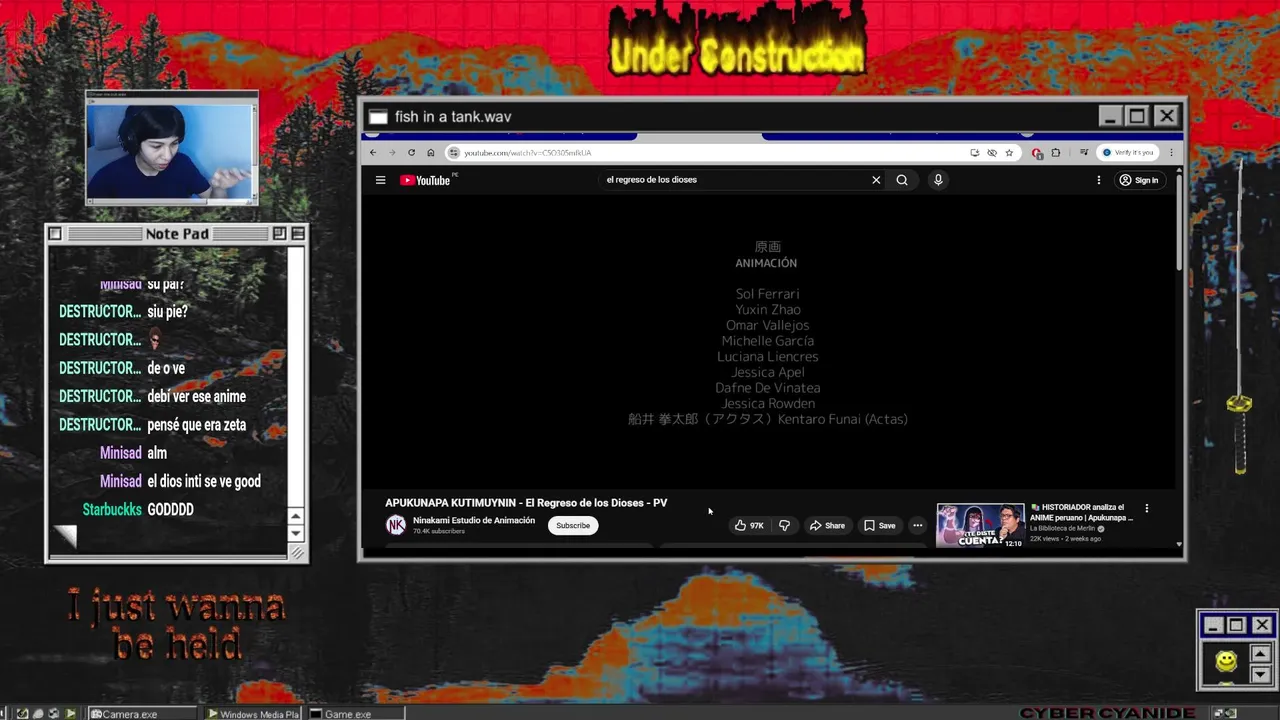Click the smiley face in small window
Viewport: 1280px width, 720px height.
pos(1226,661)
